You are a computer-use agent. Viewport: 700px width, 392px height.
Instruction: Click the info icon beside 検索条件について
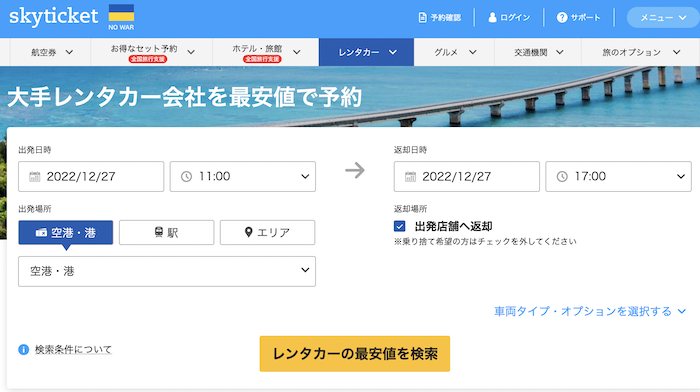tap(24, 350)
